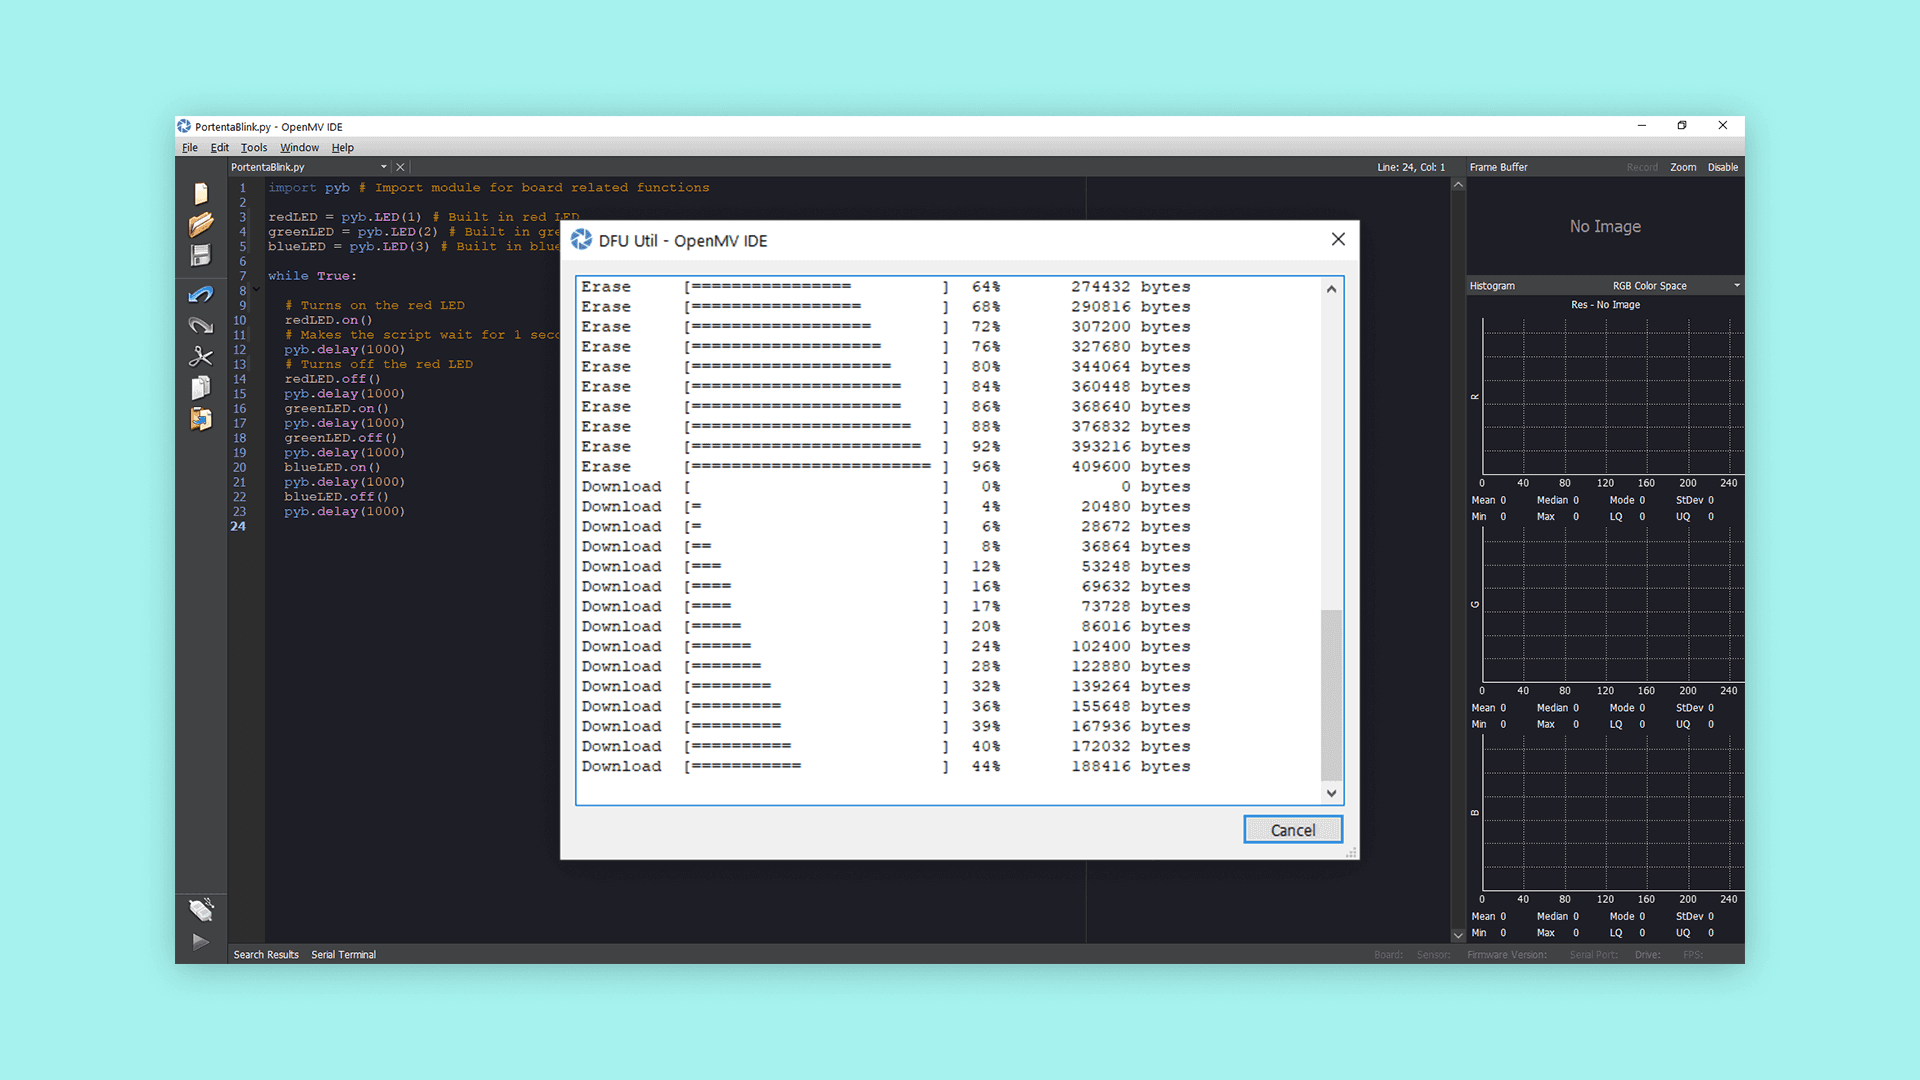Click the Cancel button in DFU dialog
Image resolution: width=1920 pixels, height=1080 pixels.
pyautogui.click(x=1292, y=830)
